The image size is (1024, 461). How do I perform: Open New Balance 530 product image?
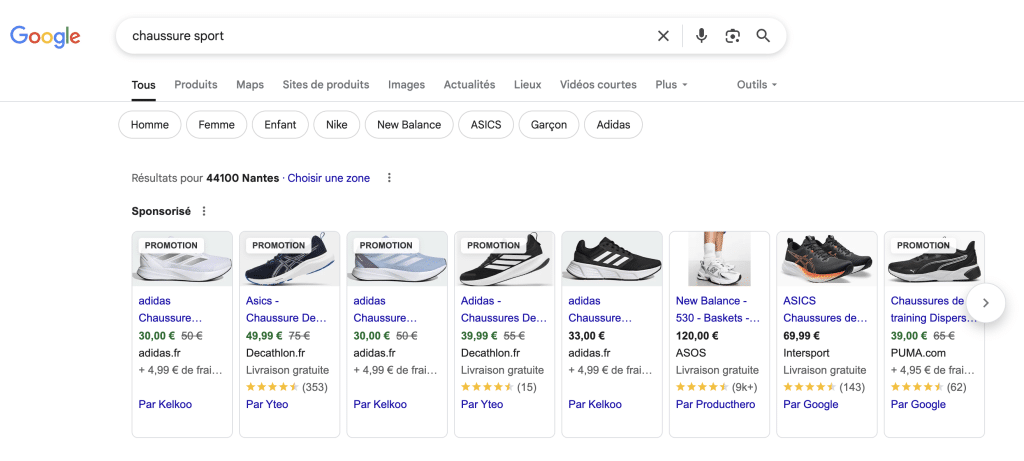[720, 259]
